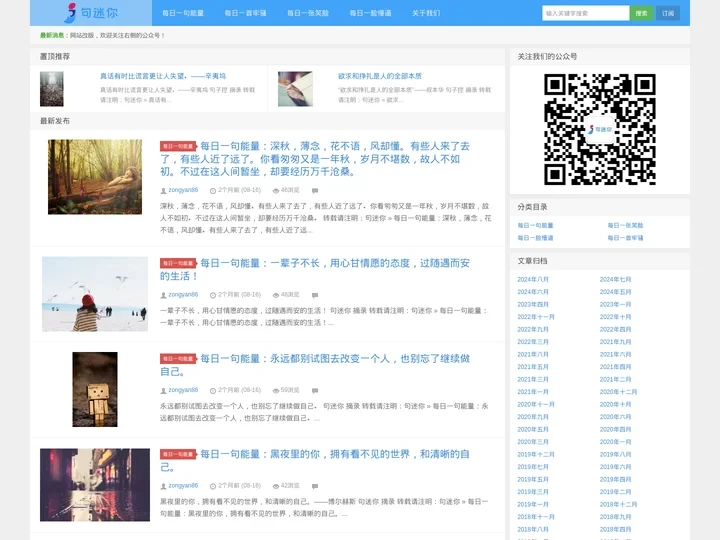Open article titled 永远都别试图去改变一个人
The image size is (720, 540).
click(315, 365)
